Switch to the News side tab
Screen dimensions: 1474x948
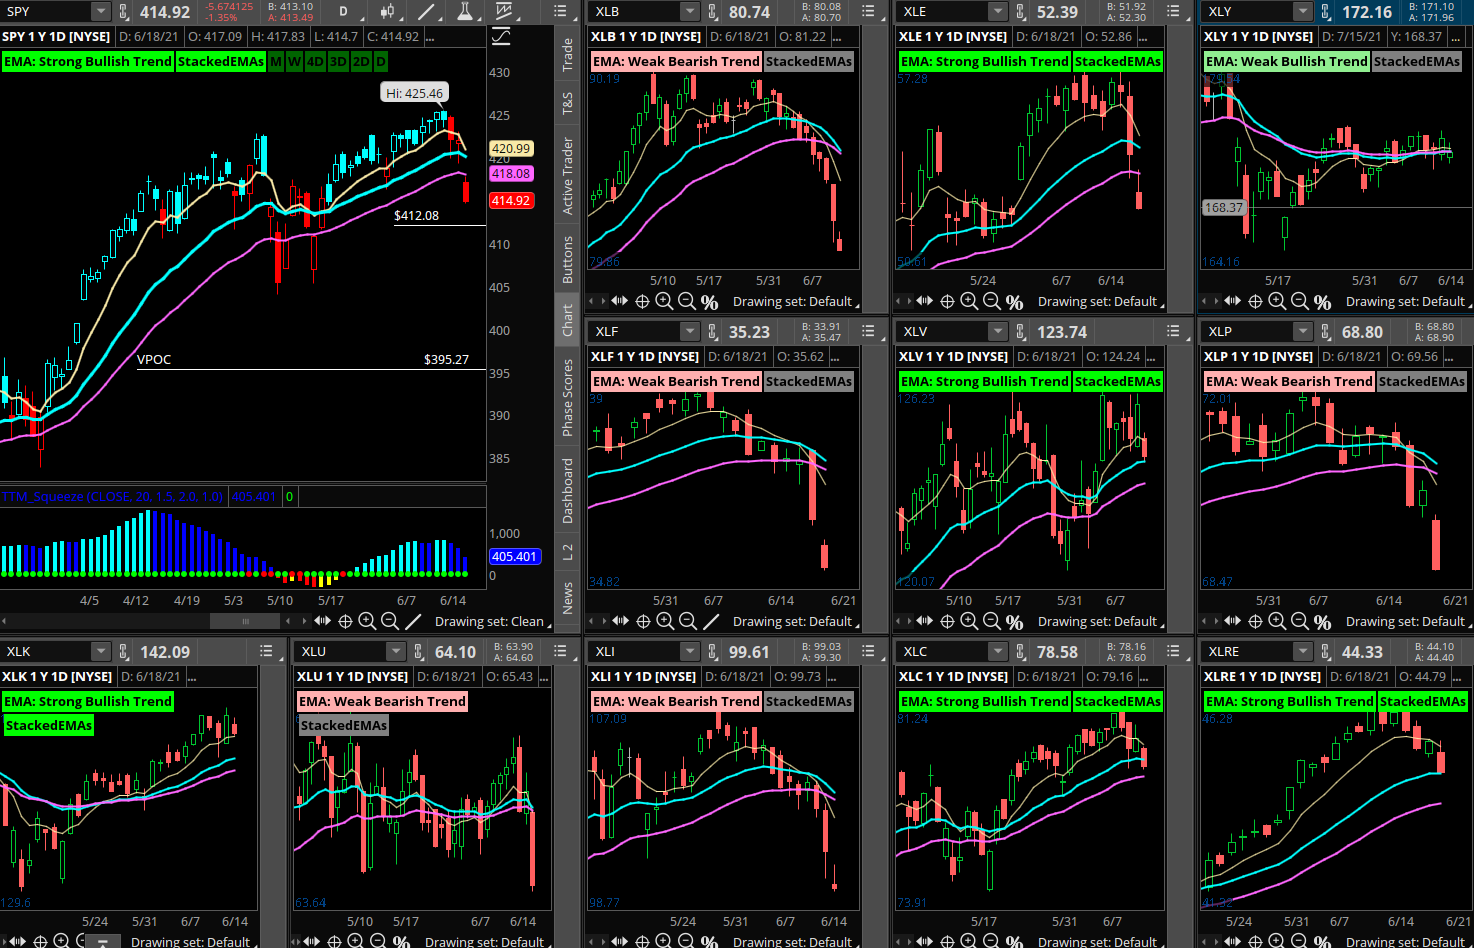567,598
